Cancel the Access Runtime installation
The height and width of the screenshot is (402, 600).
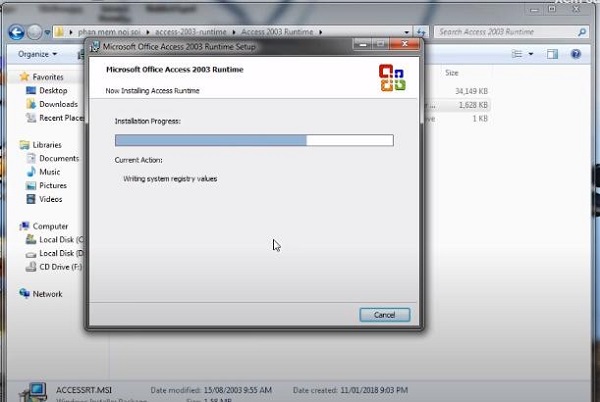pyautogui.click(x=385, y=315)
